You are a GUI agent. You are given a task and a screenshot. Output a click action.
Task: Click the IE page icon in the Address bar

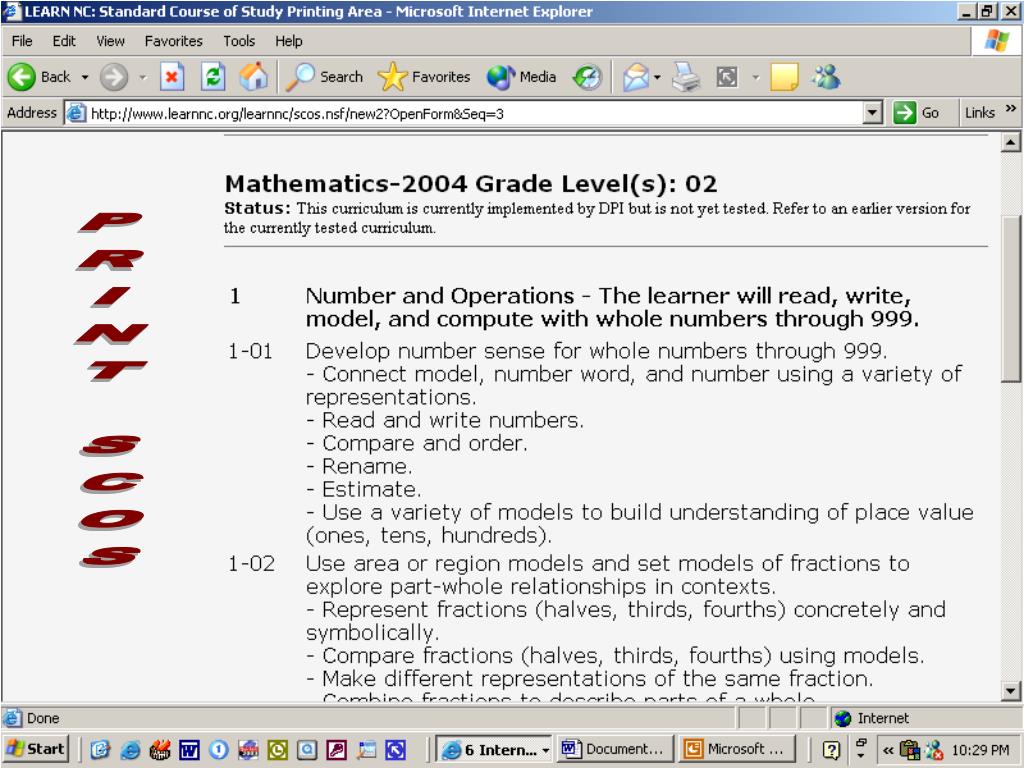click(76, 113)
